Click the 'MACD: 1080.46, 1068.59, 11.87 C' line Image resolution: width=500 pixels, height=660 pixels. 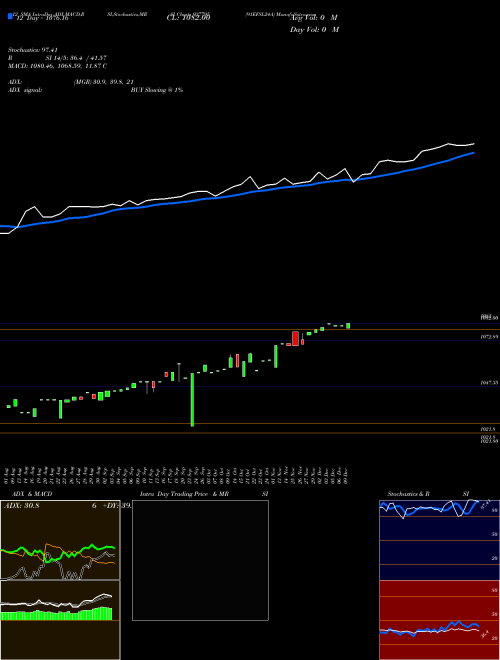tap(57, 66)
